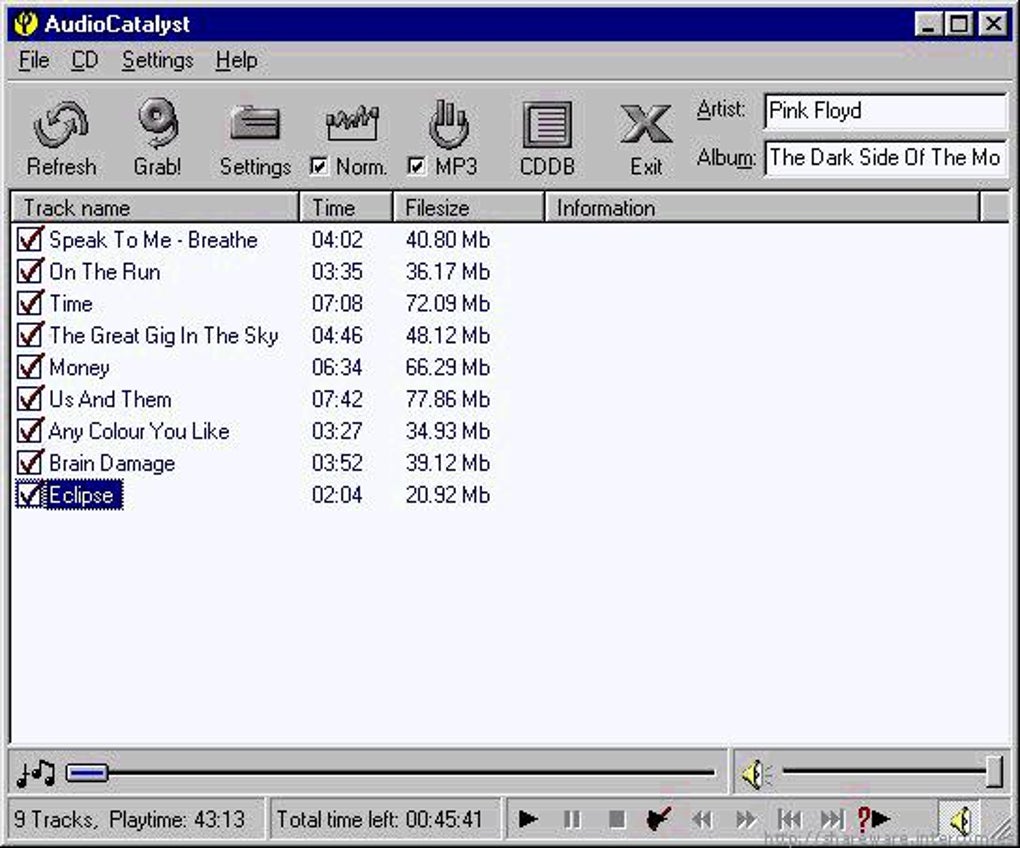Skip to the previous track button
The width and height of the screenshot is (1020, 848).
[789, 819]
